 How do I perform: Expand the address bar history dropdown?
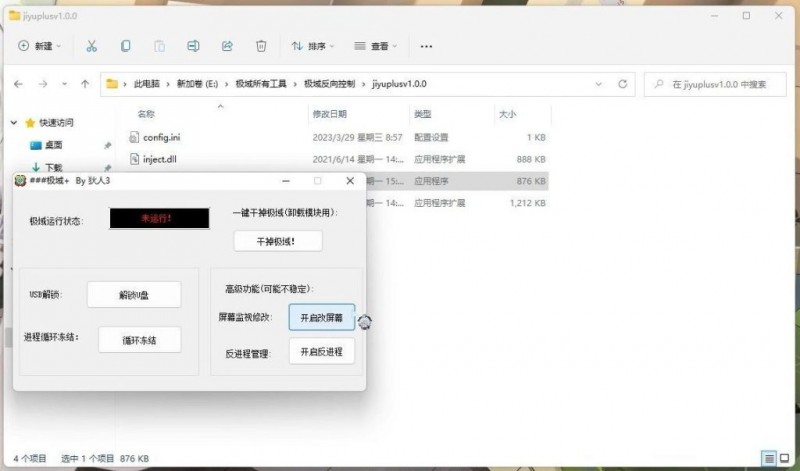[598, 84]
